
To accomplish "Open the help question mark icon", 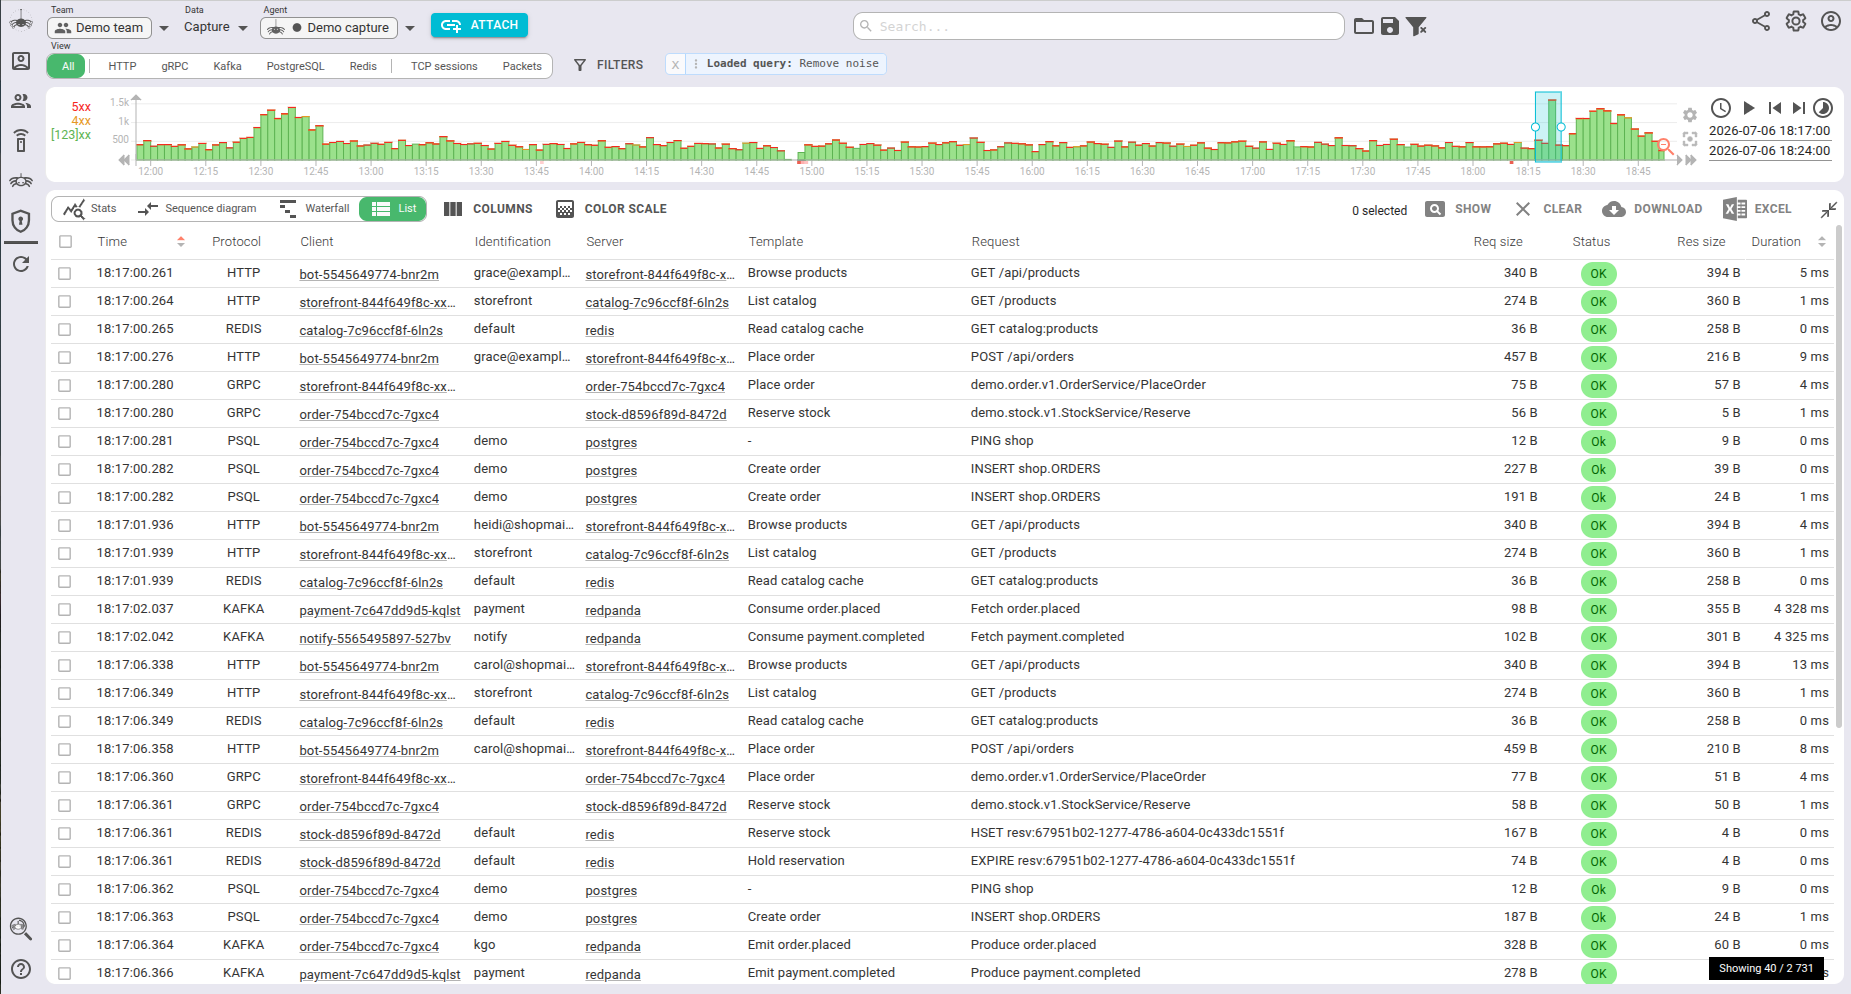I will pyautogui.click(x=21, y=969).
